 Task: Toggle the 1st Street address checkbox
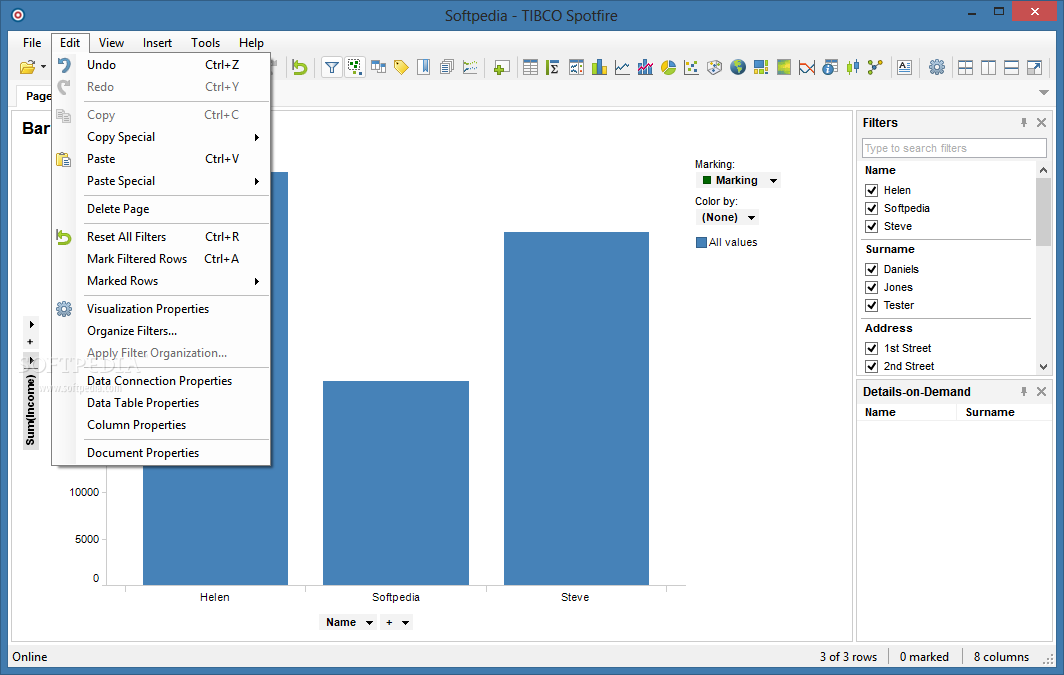[872, 349]
